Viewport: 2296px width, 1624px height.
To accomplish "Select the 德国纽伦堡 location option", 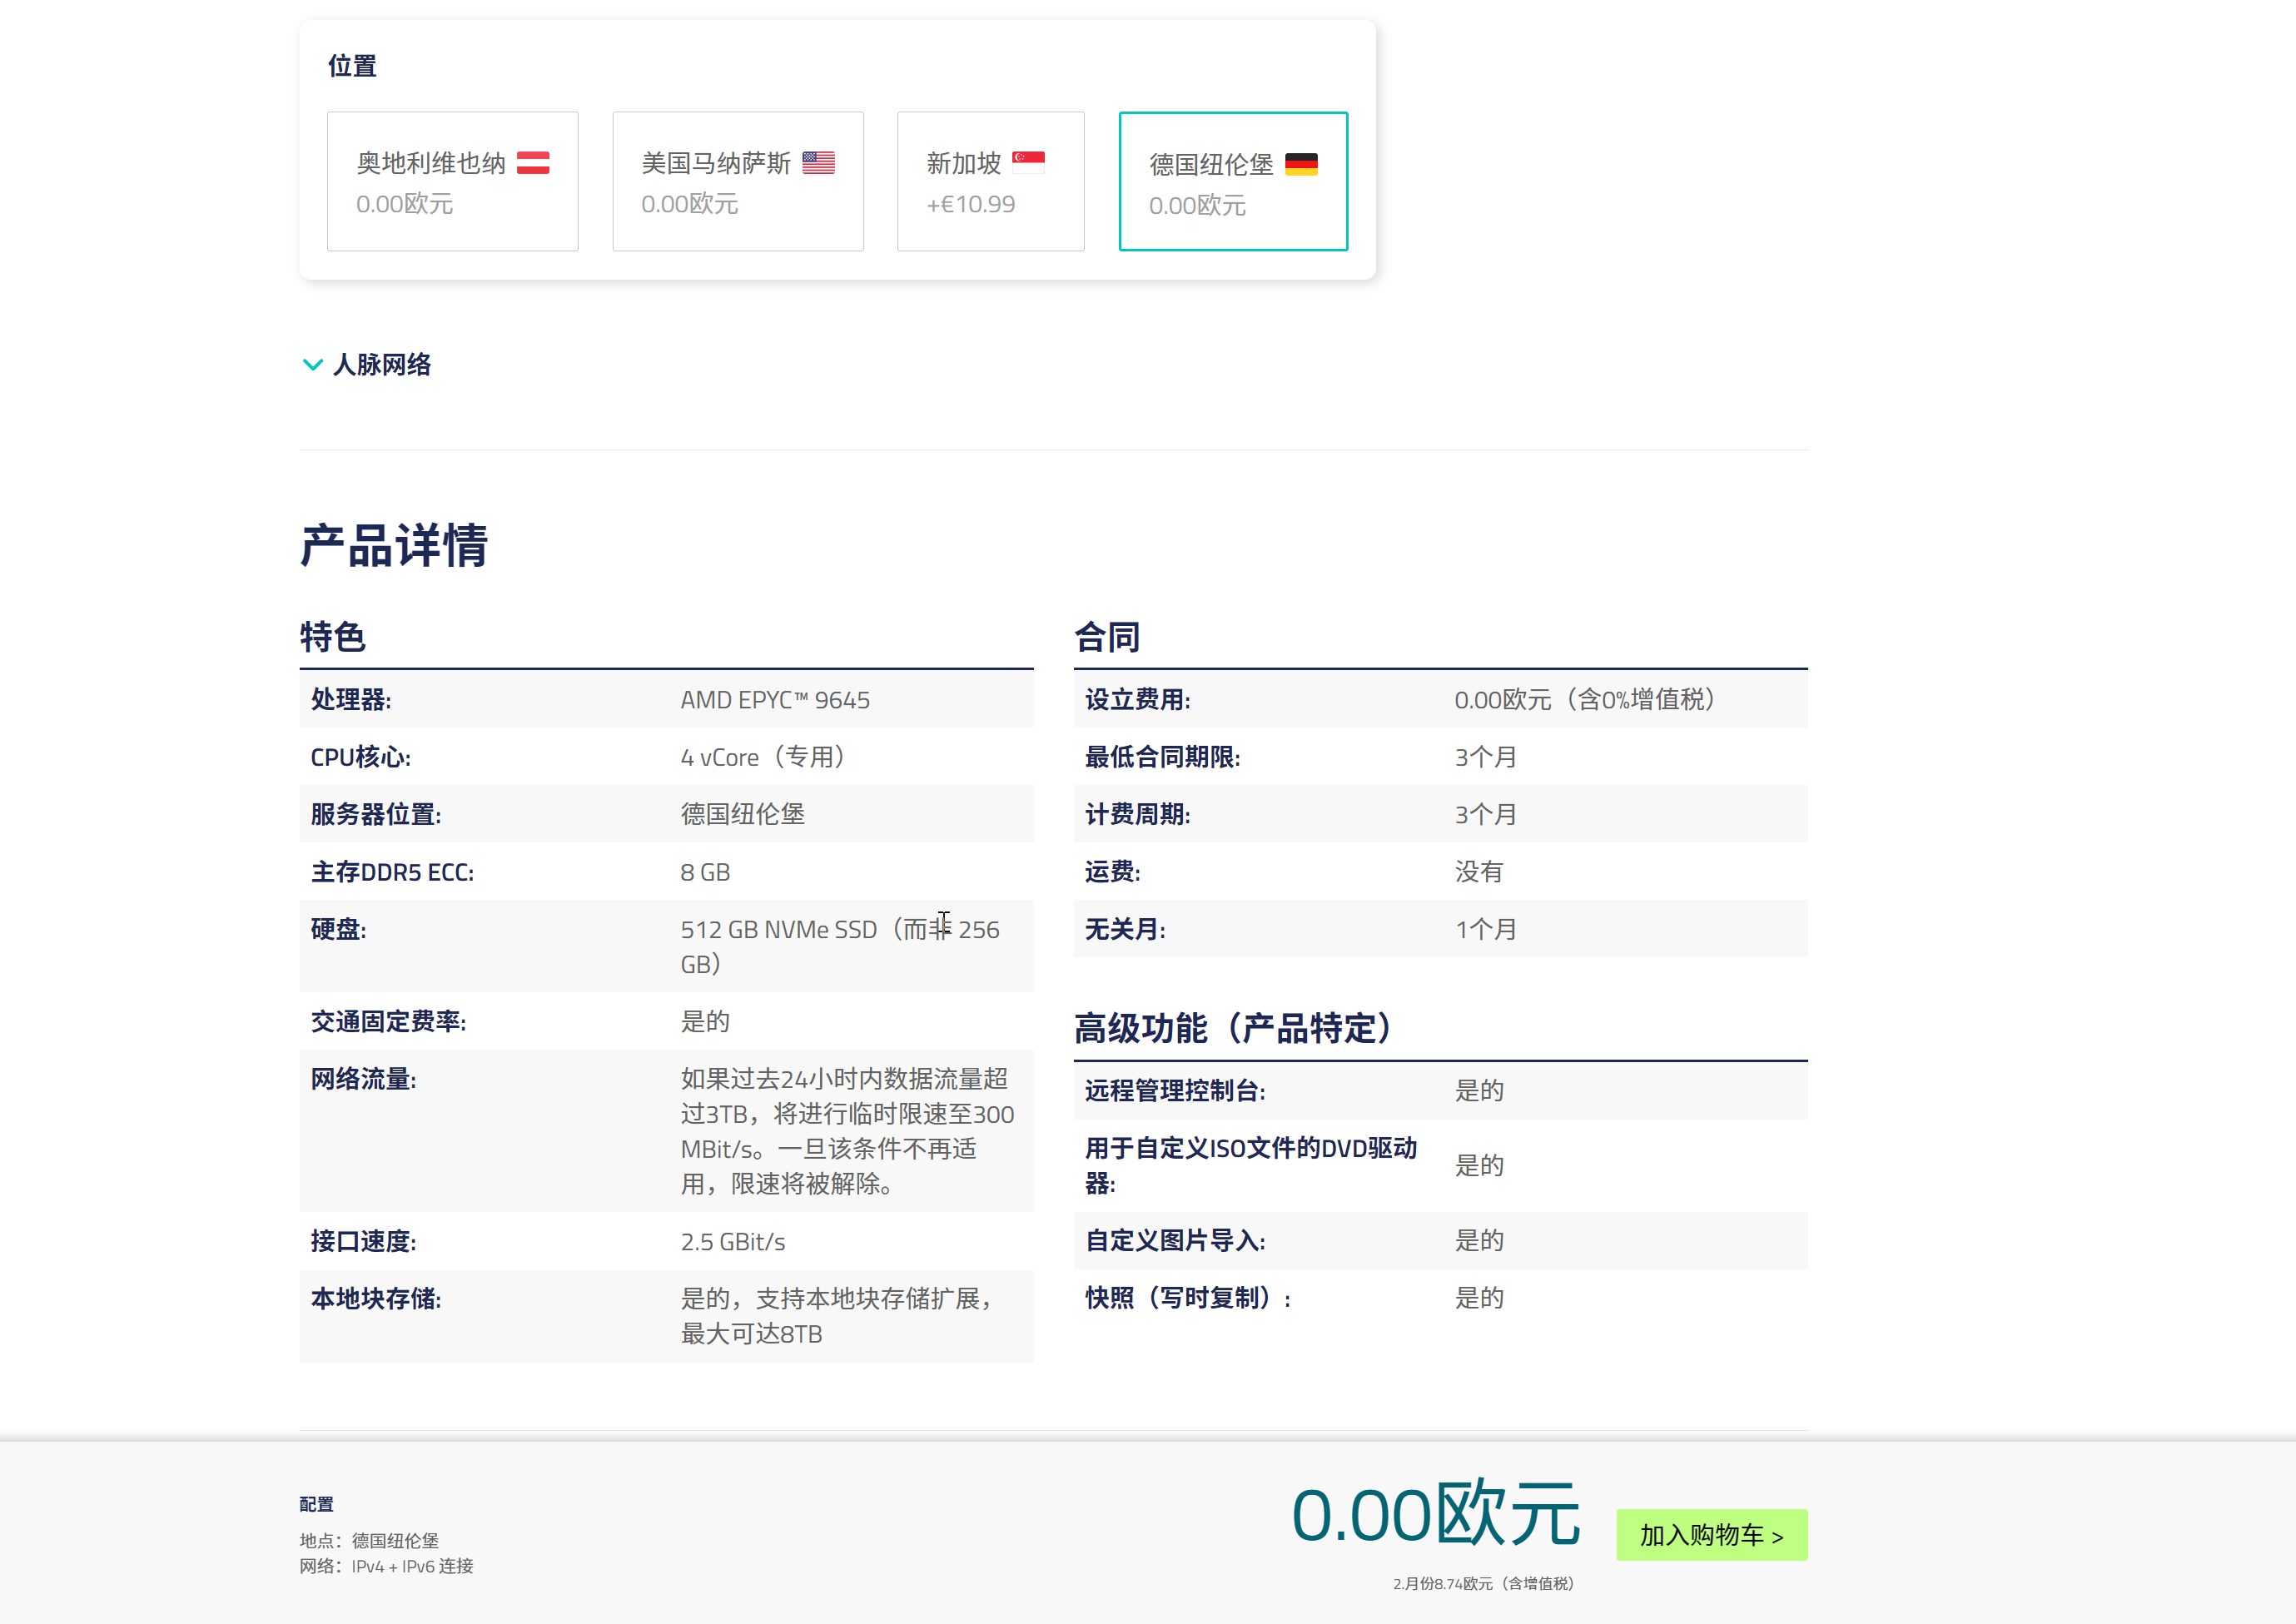I will [1233, 181].
